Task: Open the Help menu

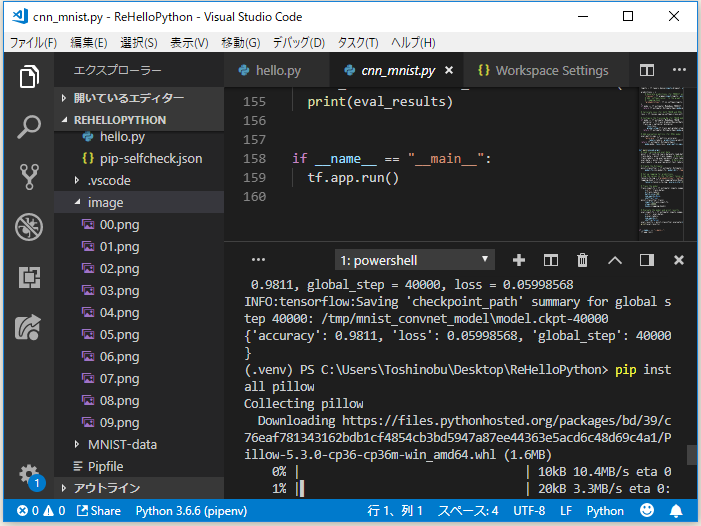Action: point(413,42)
